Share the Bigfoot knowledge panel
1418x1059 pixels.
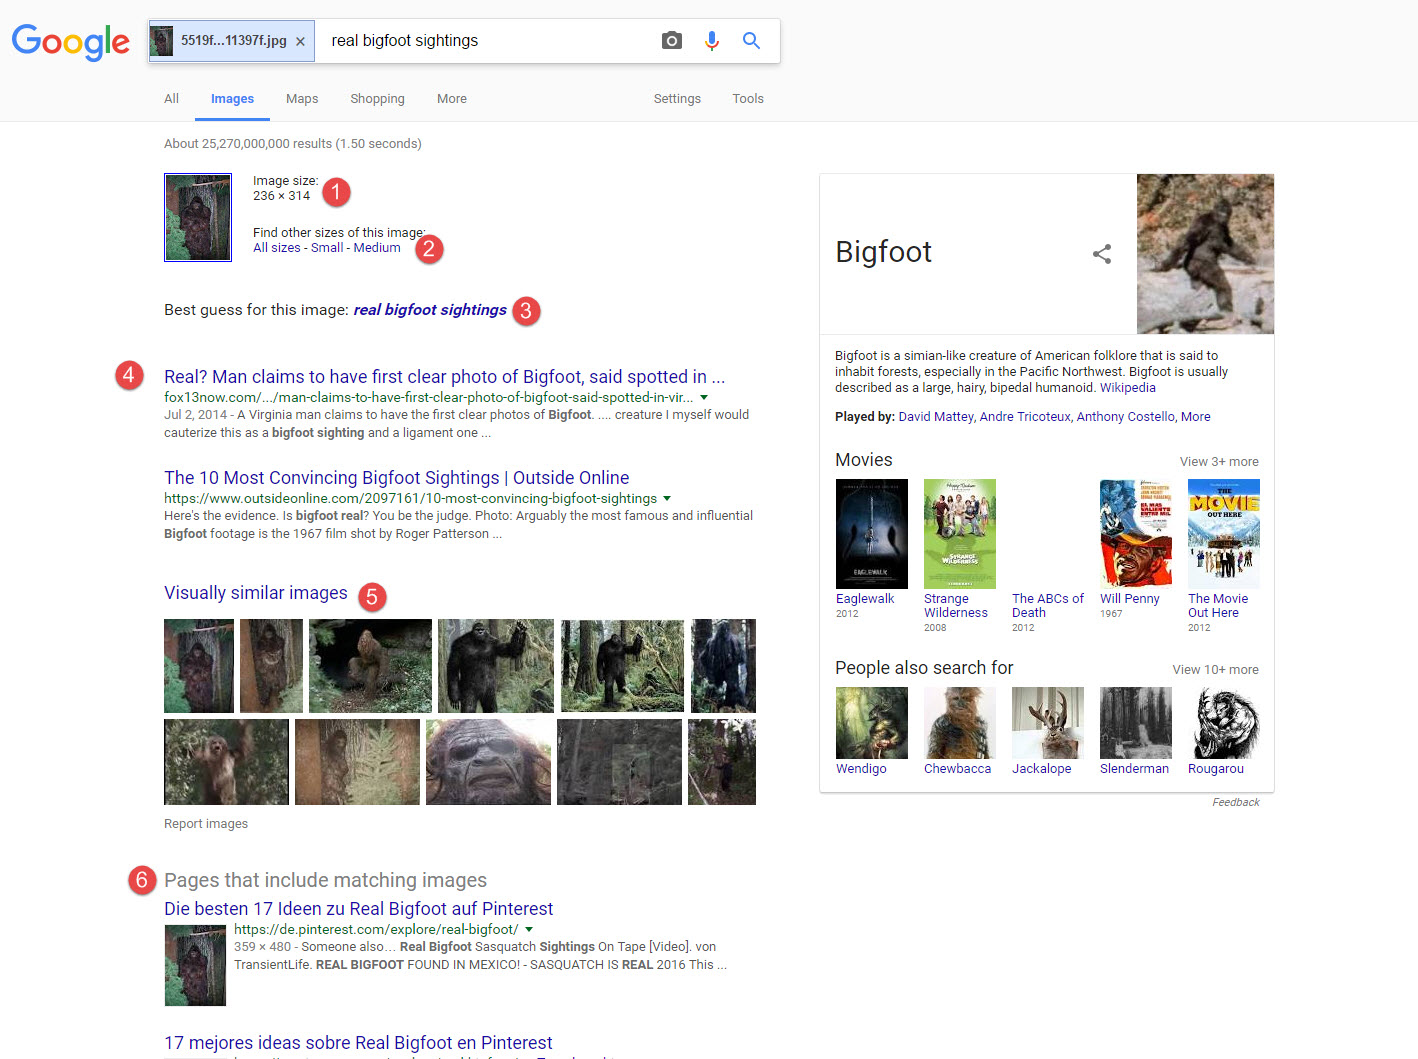[x=1102, y=254]
